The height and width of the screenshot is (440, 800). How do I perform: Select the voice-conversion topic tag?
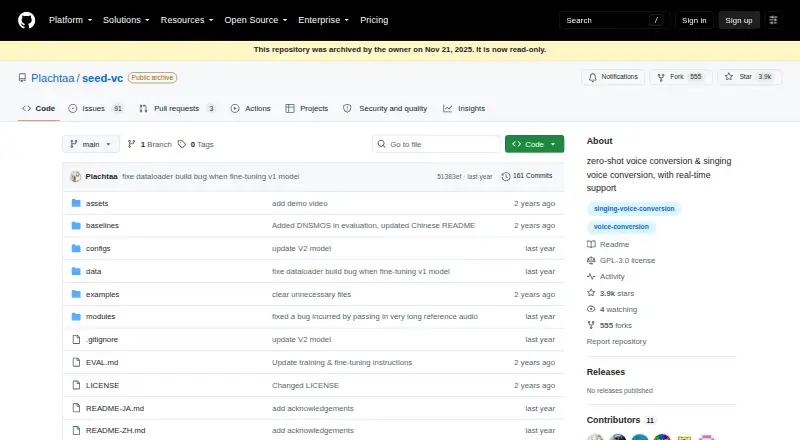tap(621, 227)
